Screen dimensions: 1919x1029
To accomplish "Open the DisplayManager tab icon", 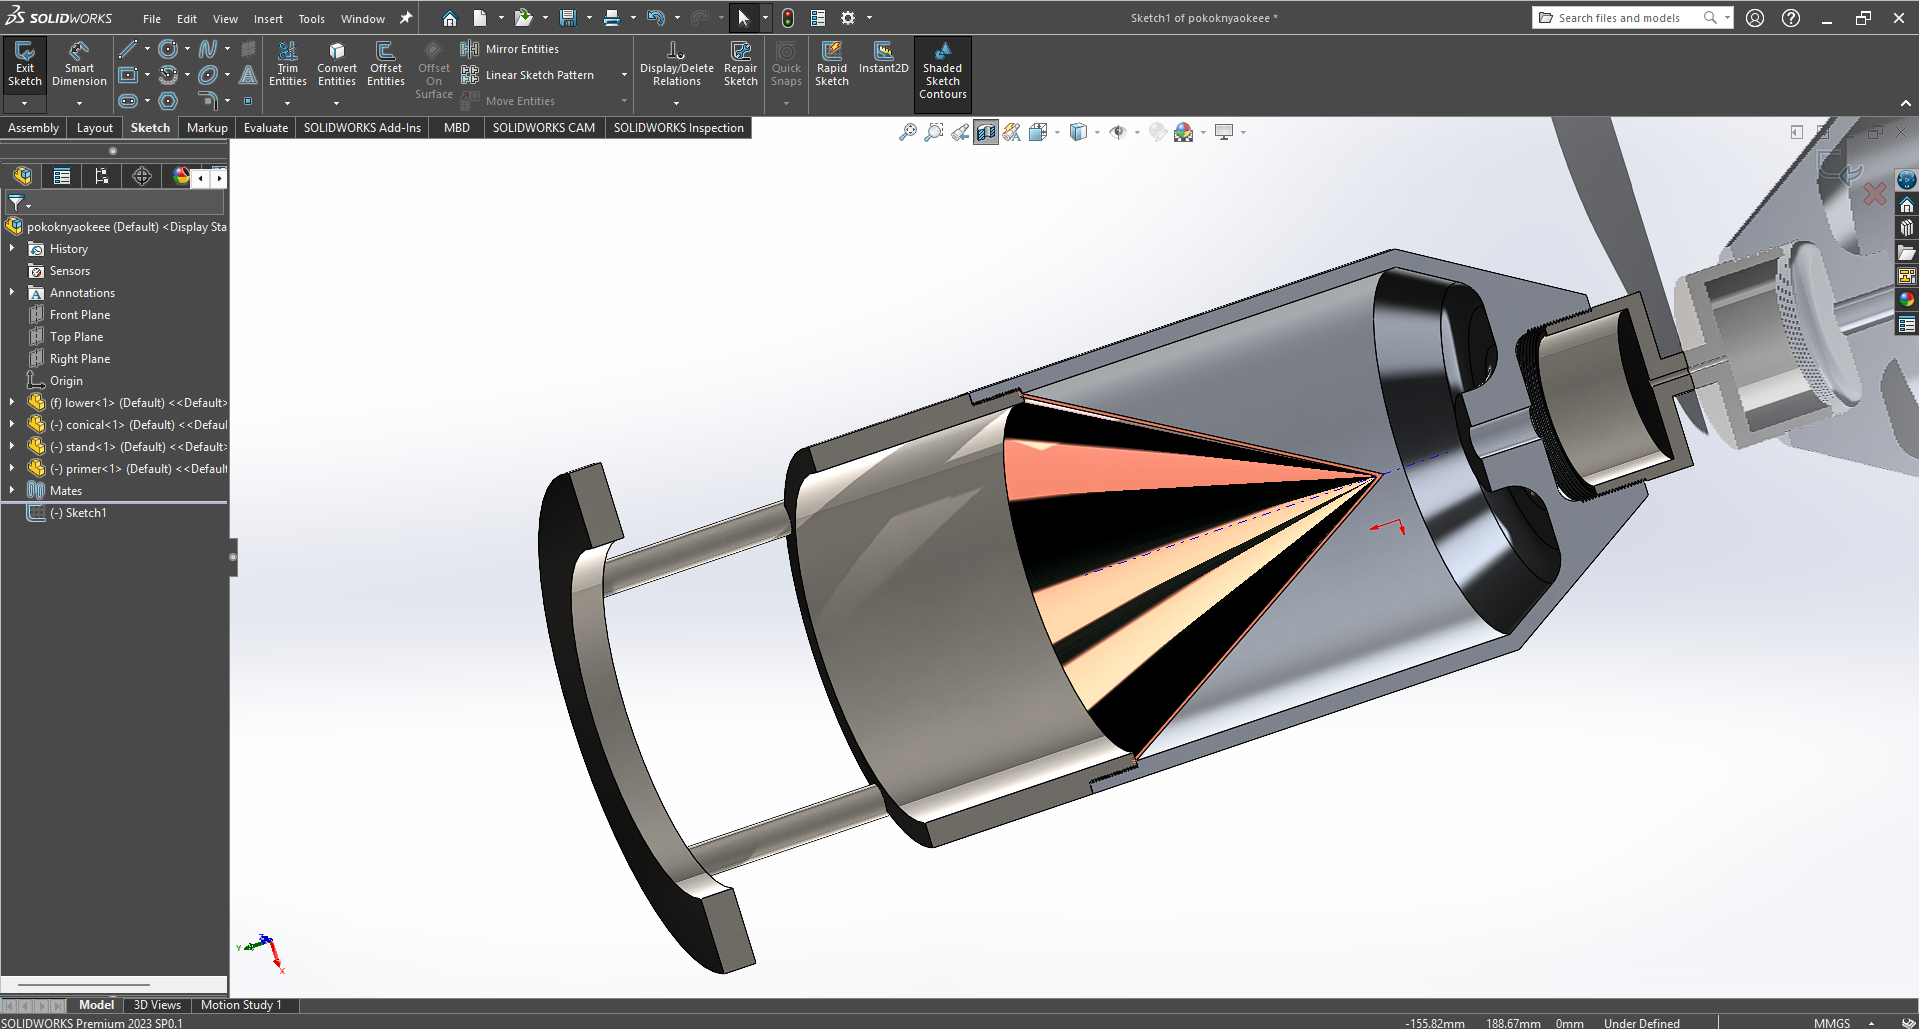I will (x=181, y=176).
